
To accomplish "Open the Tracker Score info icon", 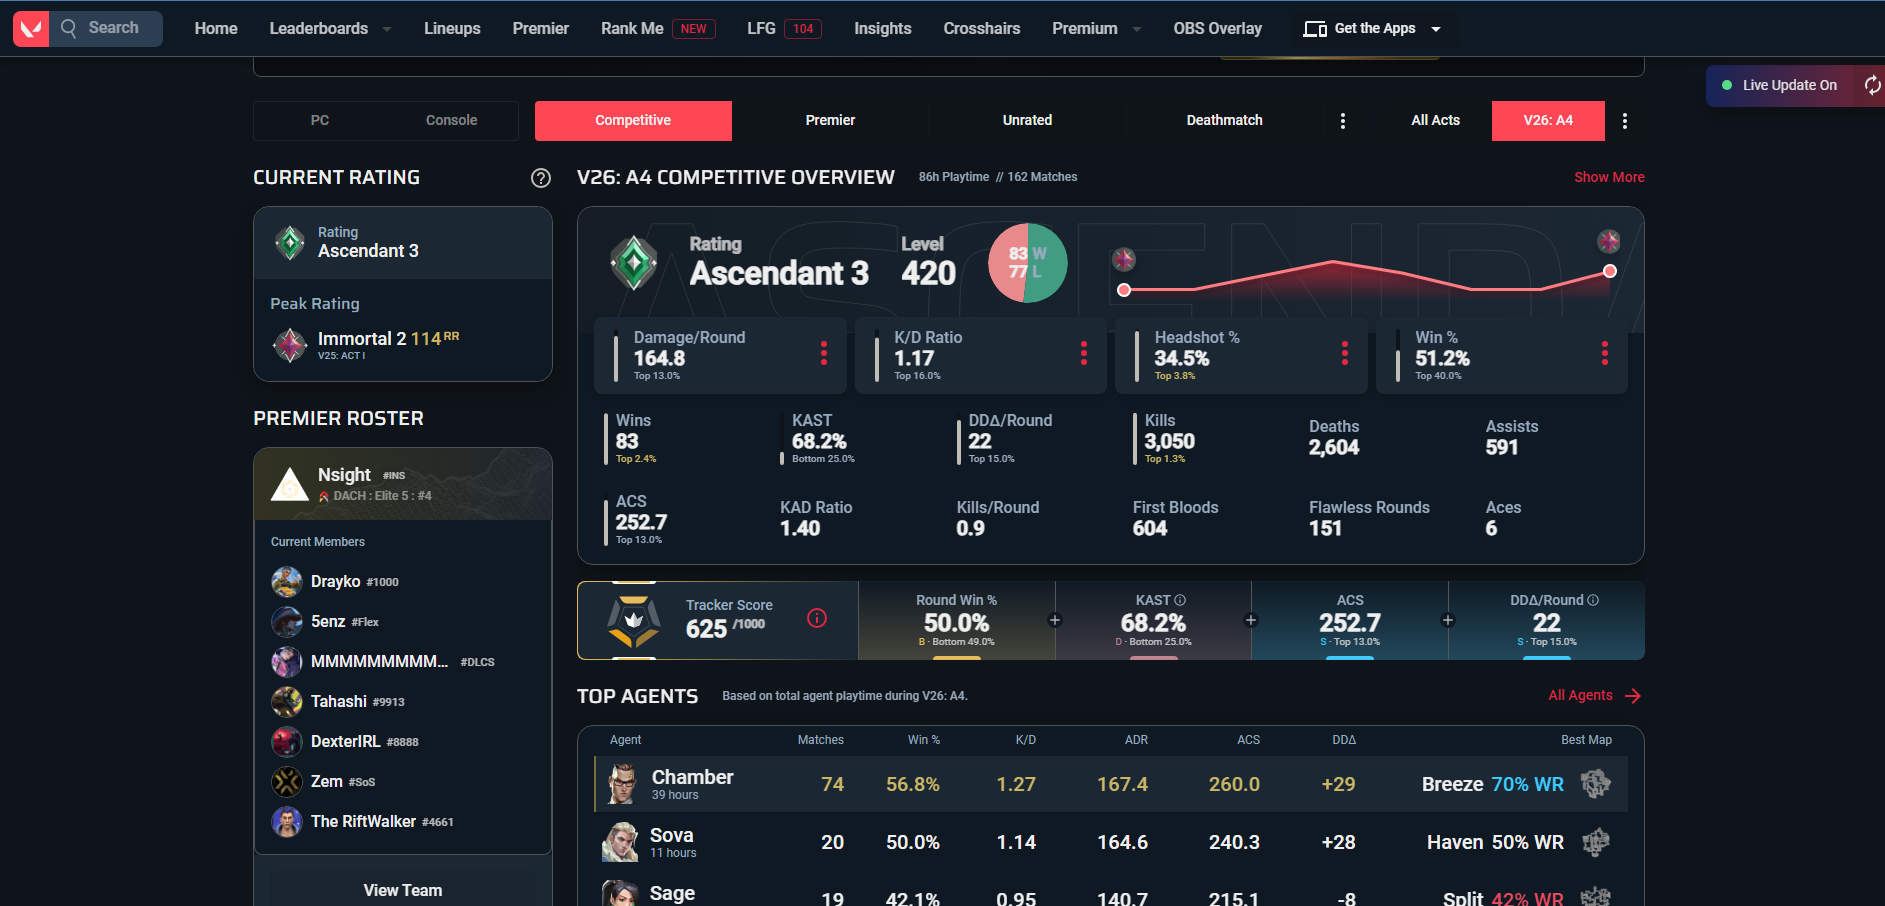I will pyautogui.click(x=817, y=619).
